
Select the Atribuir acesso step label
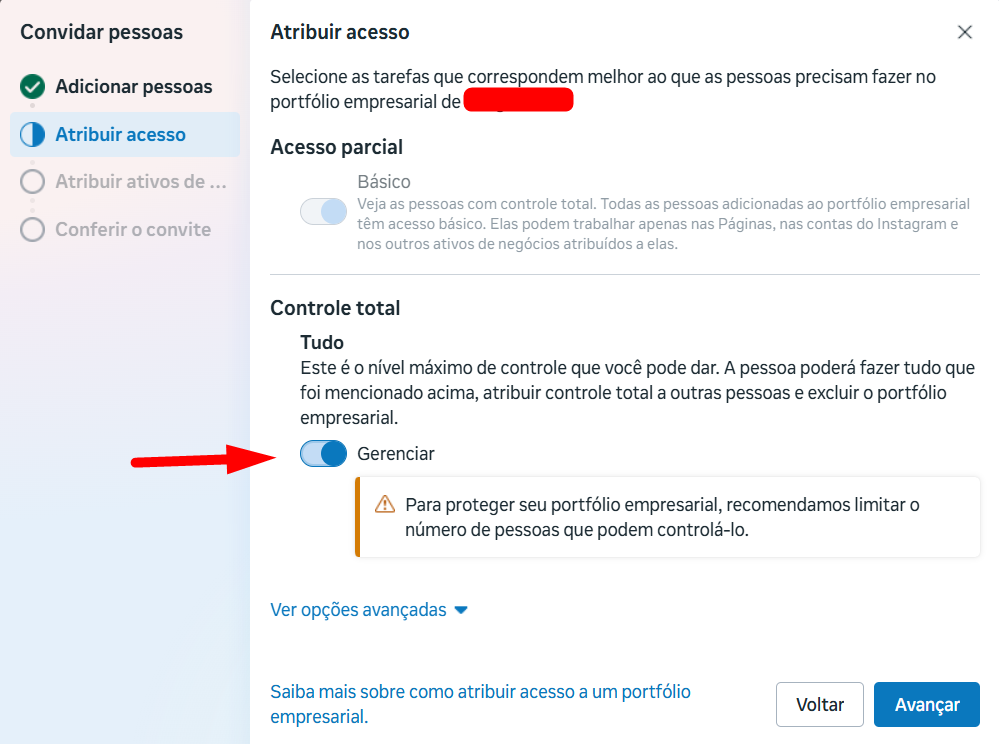coord(121,135)
